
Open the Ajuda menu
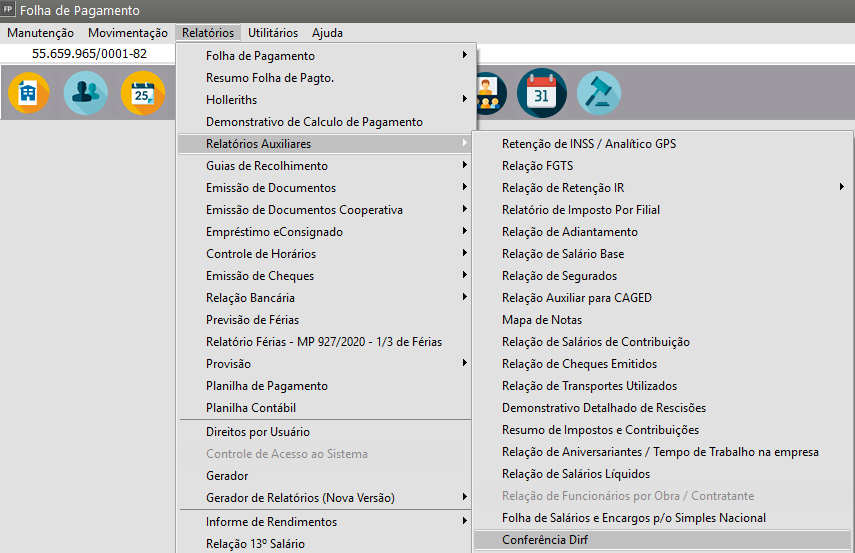[327, 33]
